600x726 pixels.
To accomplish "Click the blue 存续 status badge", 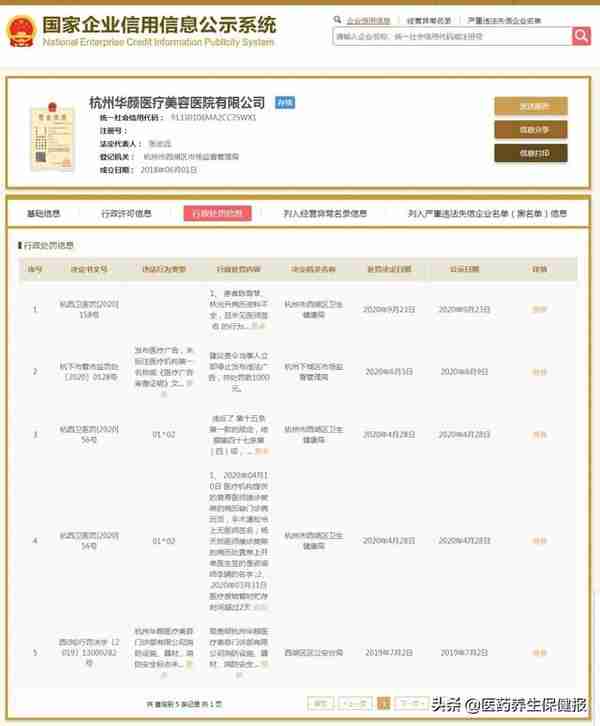I will coord(285,102).
